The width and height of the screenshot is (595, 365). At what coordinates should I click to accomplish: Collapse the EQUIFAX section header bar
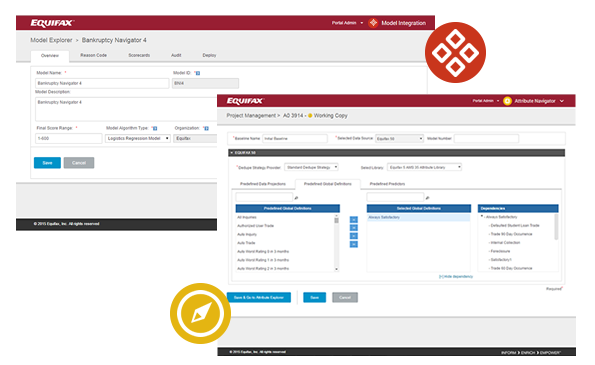[397, 153]
